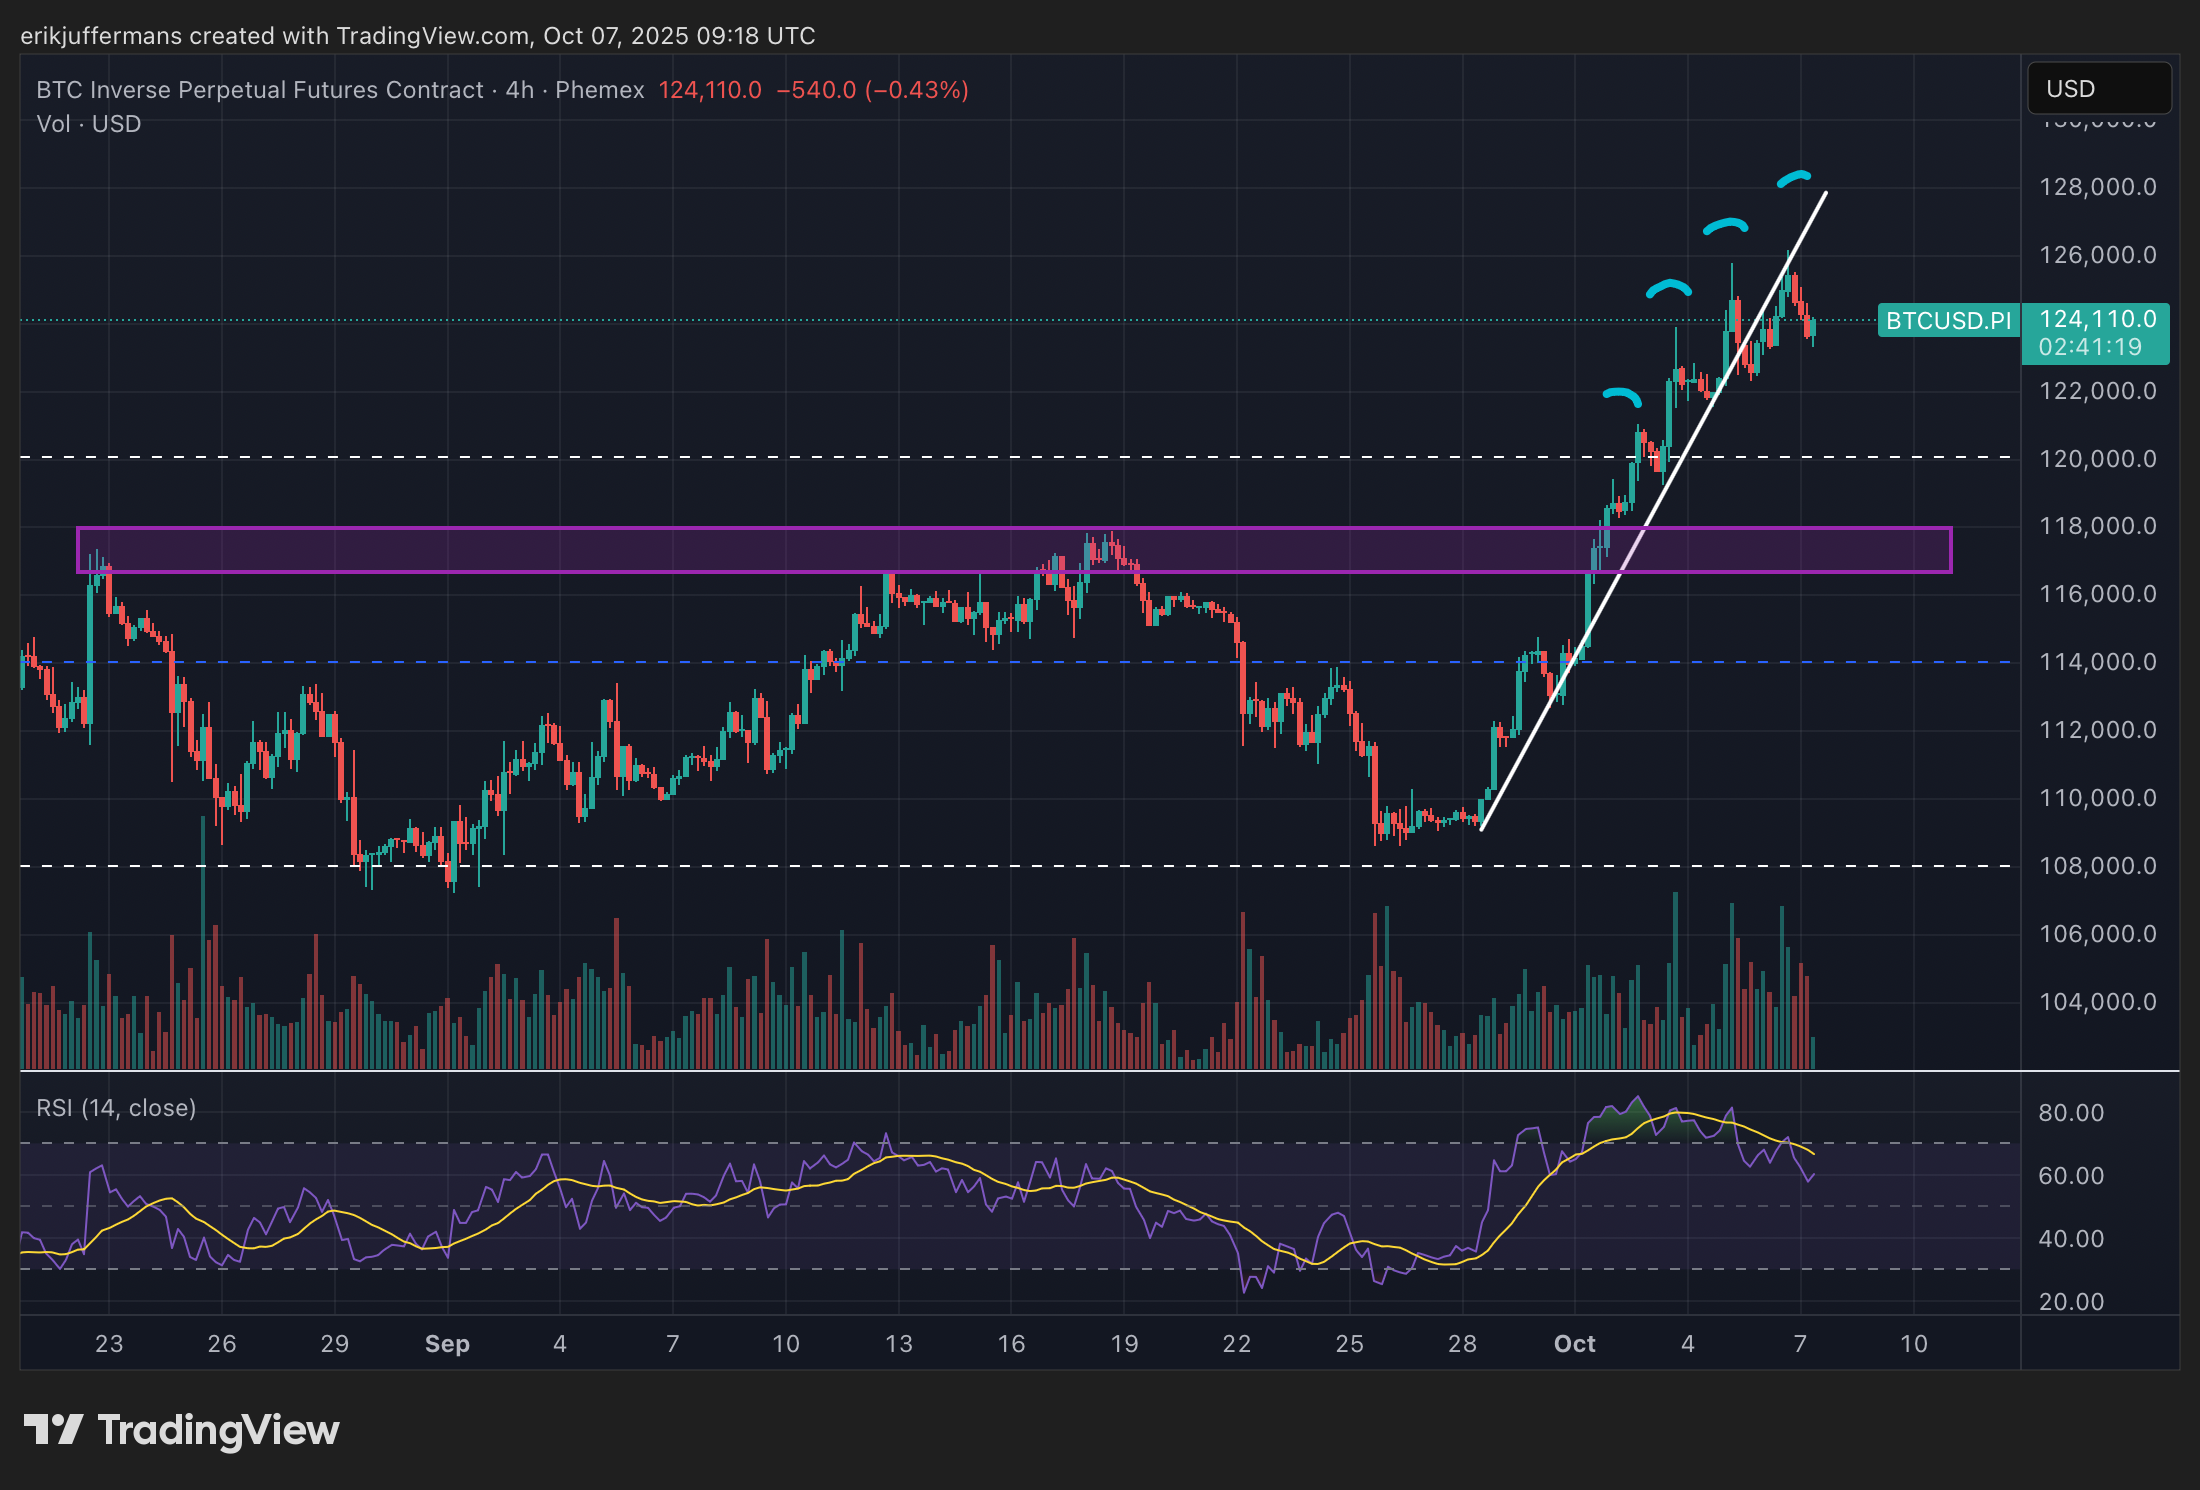Image resolution: width=2200 pixels, height=1490 pixels.
Task: Click the 124,110.0 current price countdown label
Action: click(2096, 333)
